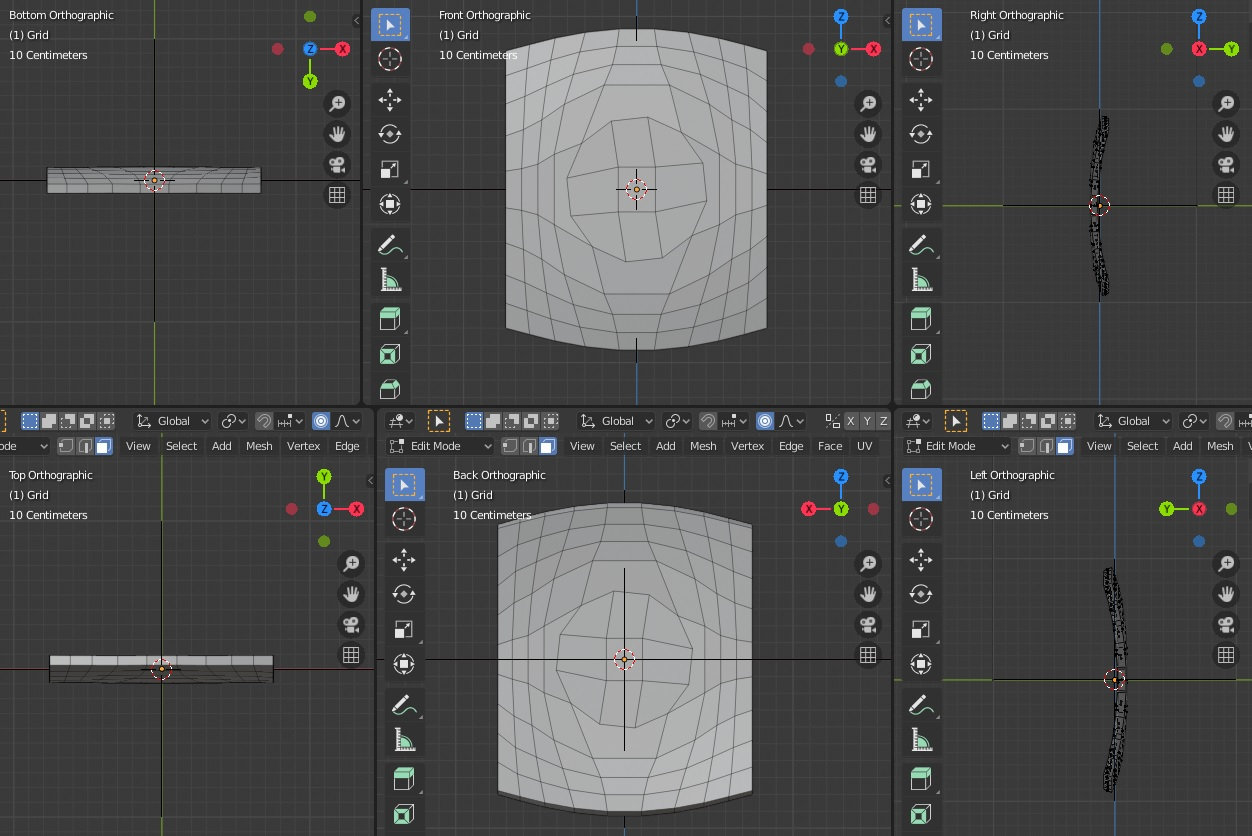The image size is (1252, 836).
Task: Click the Add Cube tool in Right Orthographic viewport
Action: coord(921,319)
